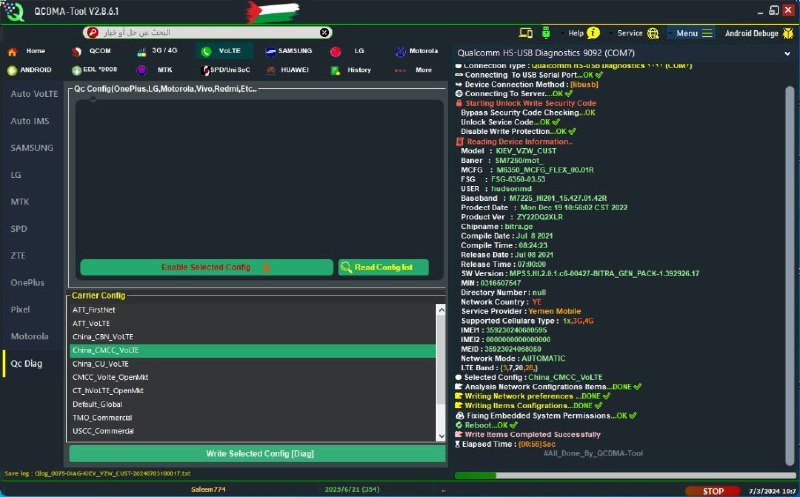Click the red STOP button
The height and width of the screenshot is (497, 800).
tap(713, 491)
